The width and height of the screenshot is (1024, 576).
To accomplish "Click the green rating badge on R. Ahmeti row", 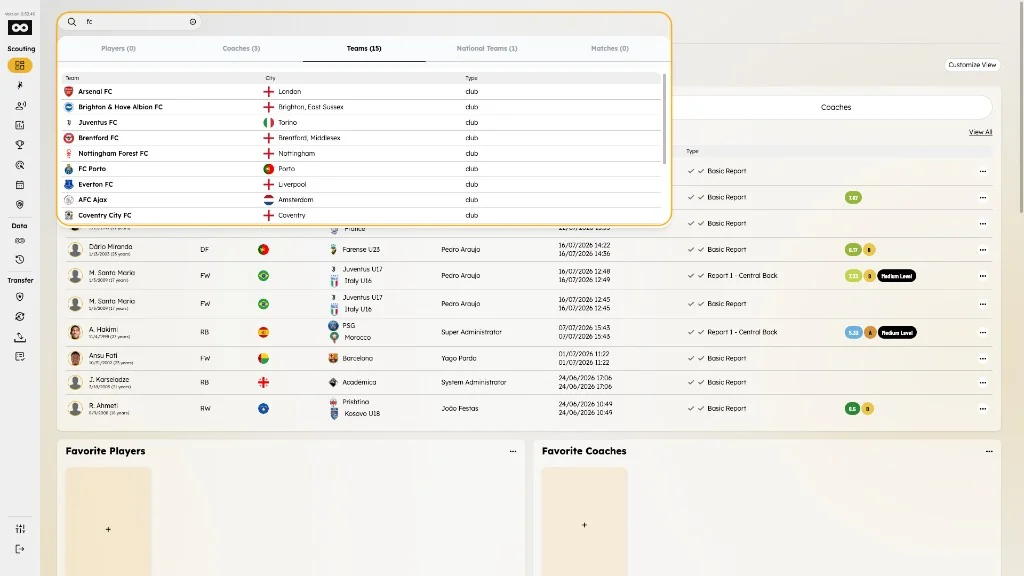I will tap(852, 409).
